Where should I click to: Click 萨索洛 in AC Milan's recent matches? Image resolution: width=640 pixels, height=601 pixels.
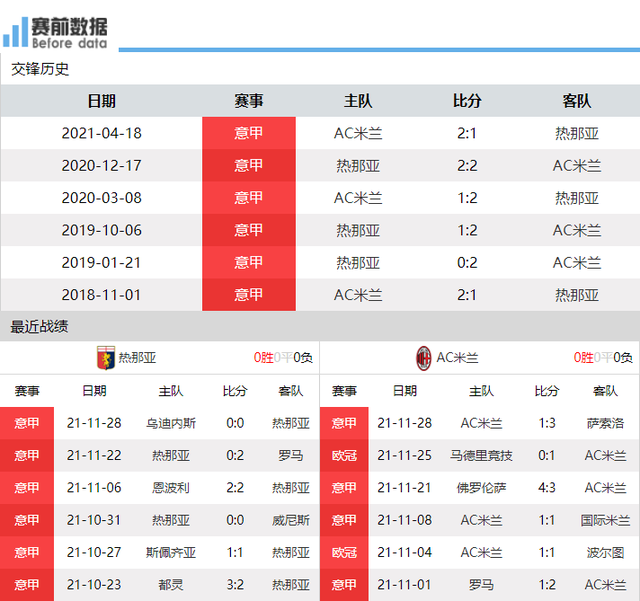(x=605, y=423)
